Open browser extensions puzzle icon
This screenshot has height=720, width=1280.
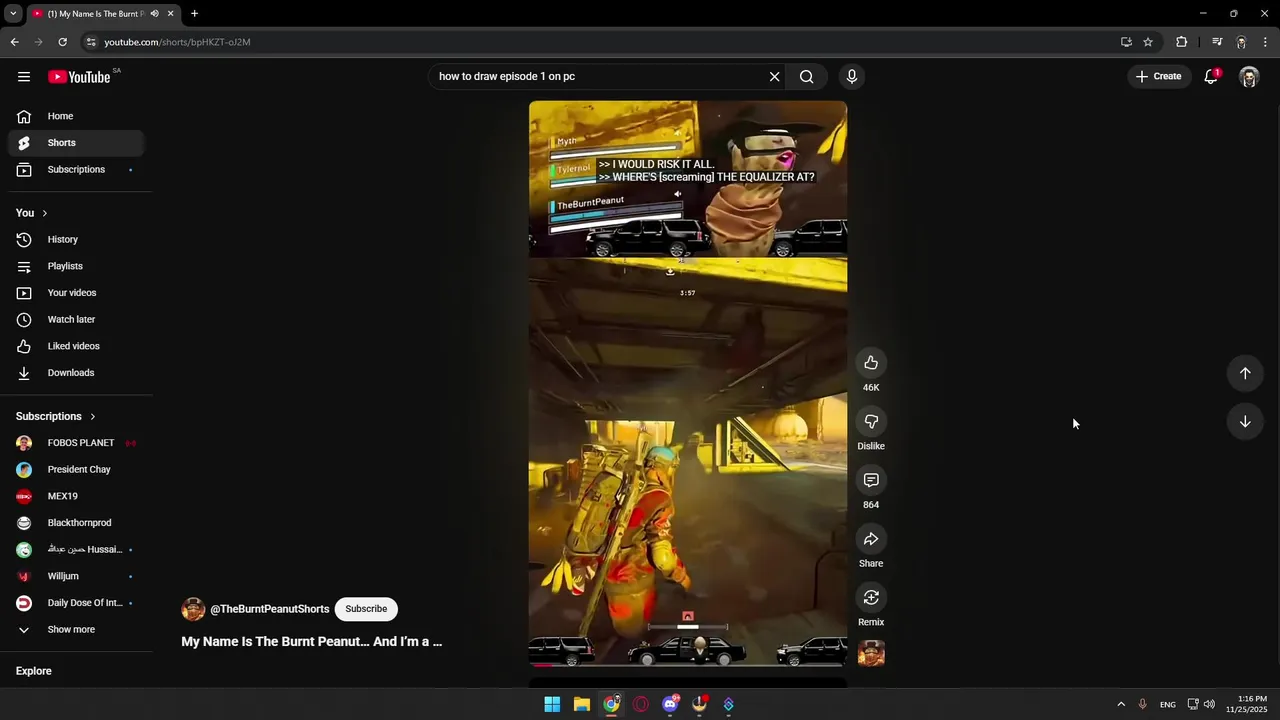[1181, 42]
